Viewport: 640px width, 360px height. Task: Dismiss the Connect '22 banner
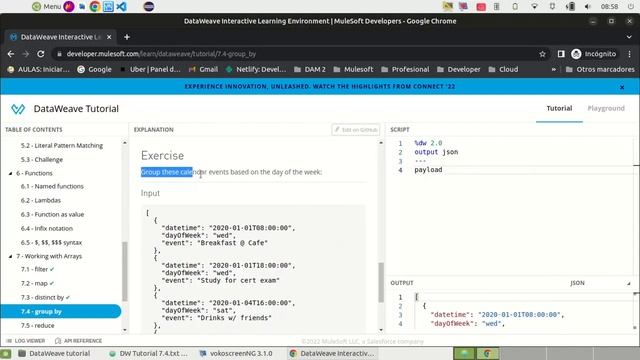[622, 87]
